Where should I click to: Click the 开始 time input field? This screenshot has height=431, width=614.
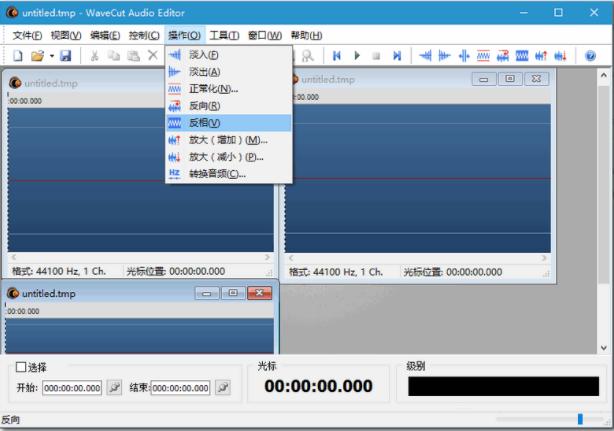72,388
